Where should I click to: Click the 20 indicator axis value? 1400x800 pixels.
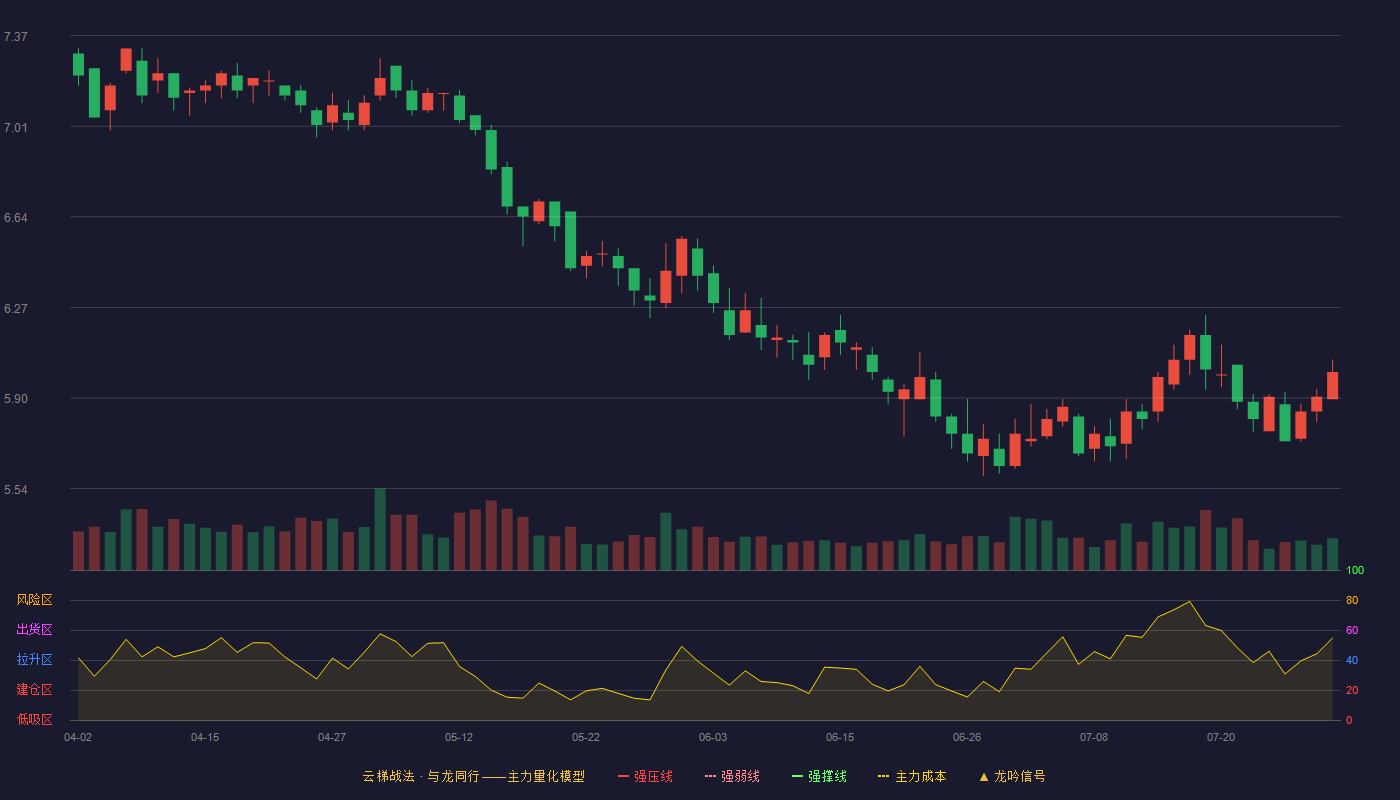click(x=1352, y=691)
